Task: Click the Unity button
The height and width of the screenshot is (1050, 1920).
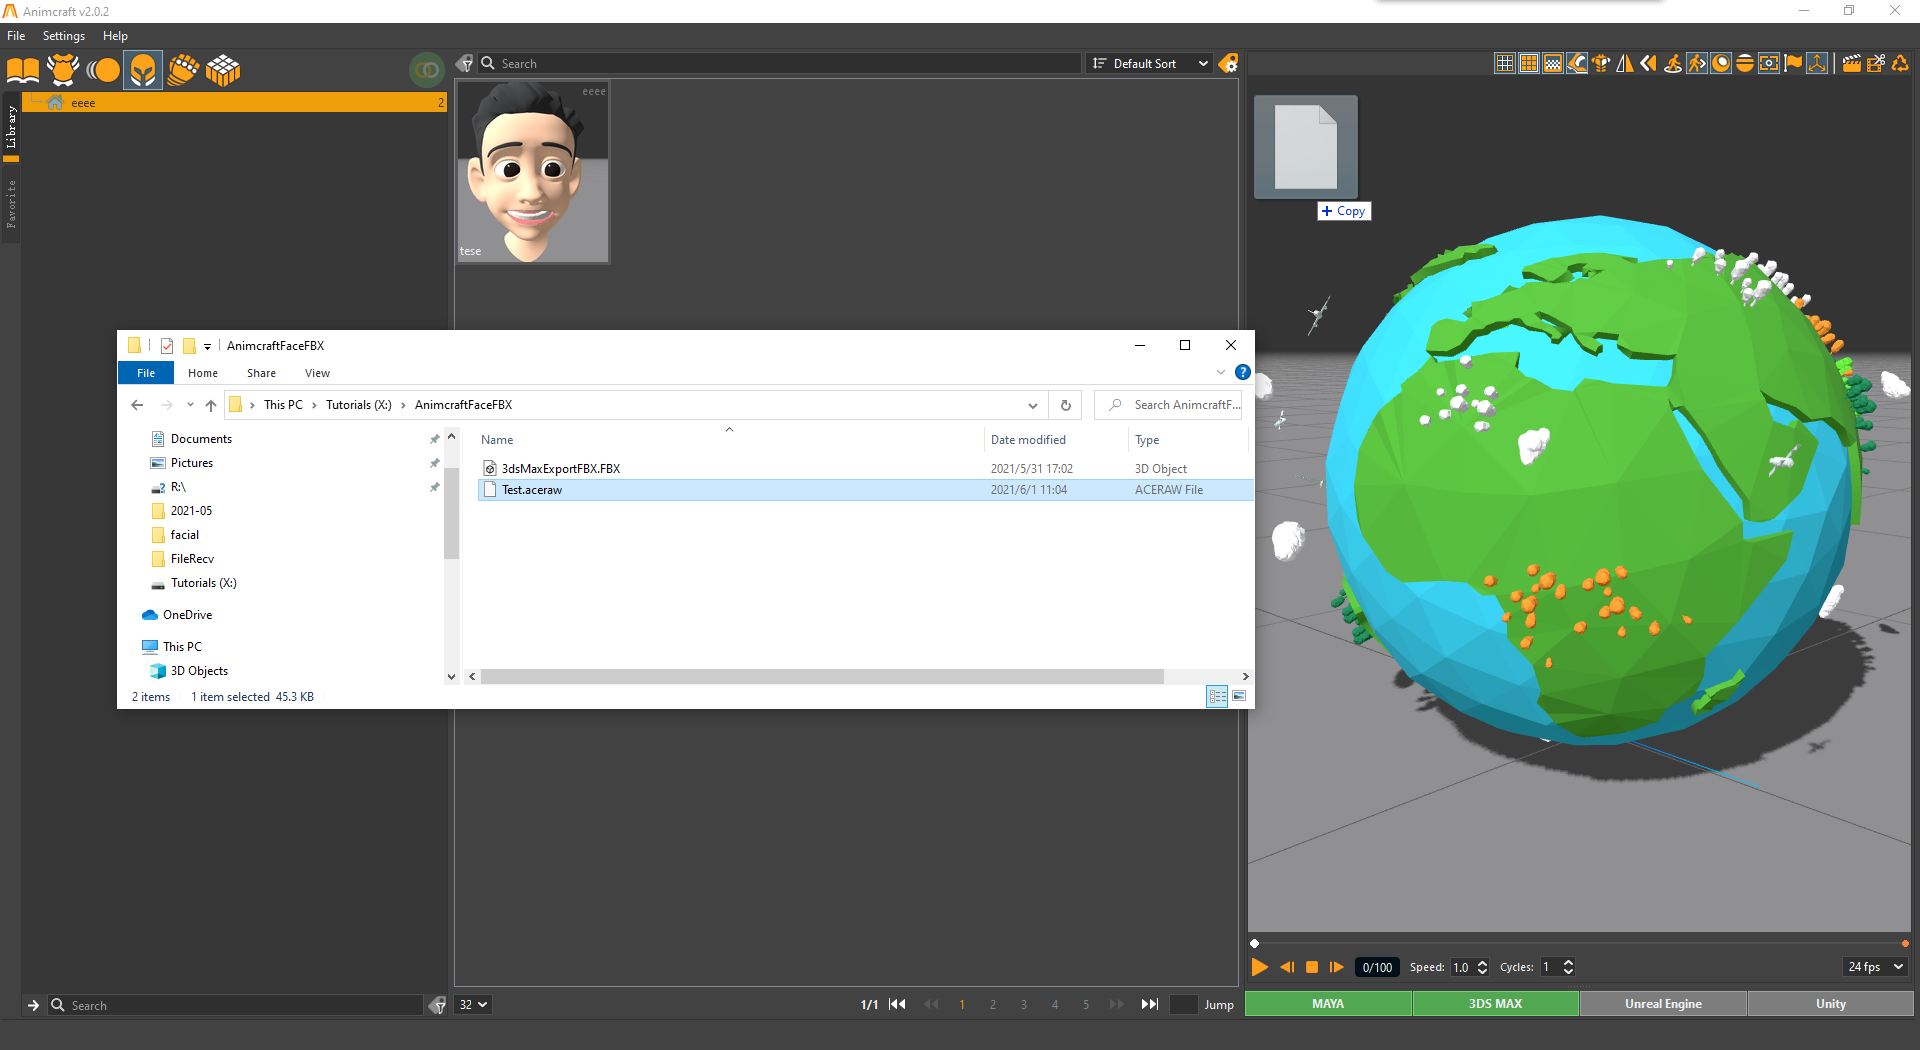Action: click(x=1831, y=1004)
